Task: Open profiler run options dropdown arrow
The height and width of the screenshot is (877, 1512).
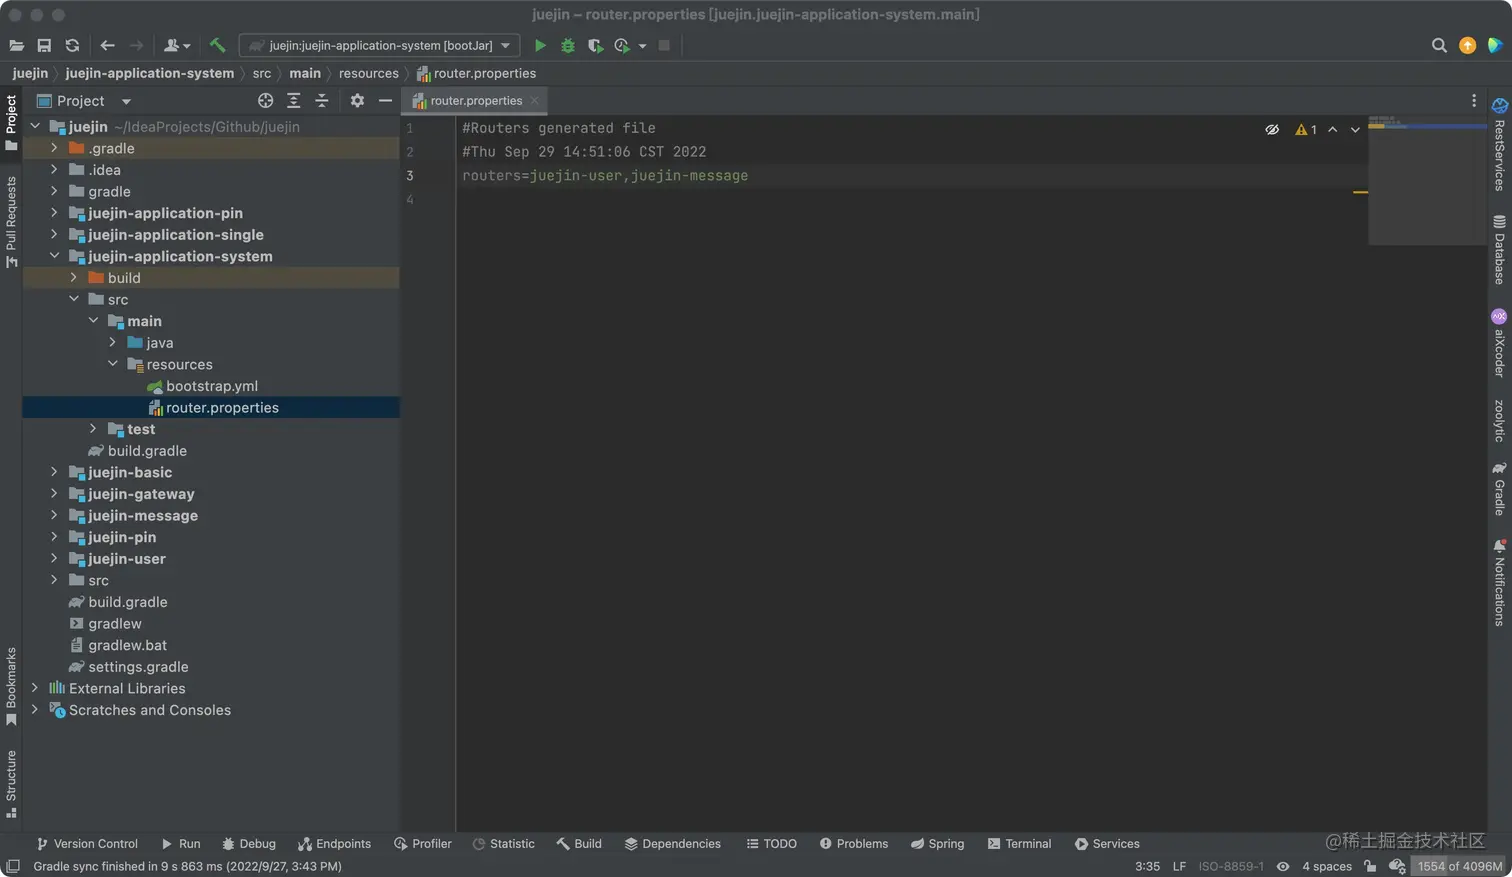Action: (642, 46)
